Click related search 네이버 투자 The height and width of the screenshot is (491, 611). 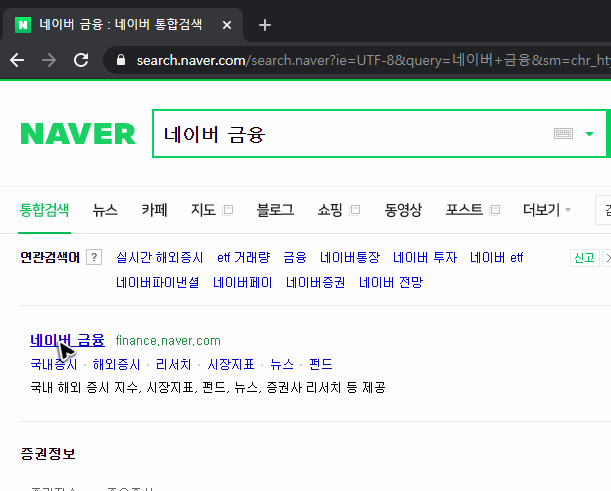point(425,258)
